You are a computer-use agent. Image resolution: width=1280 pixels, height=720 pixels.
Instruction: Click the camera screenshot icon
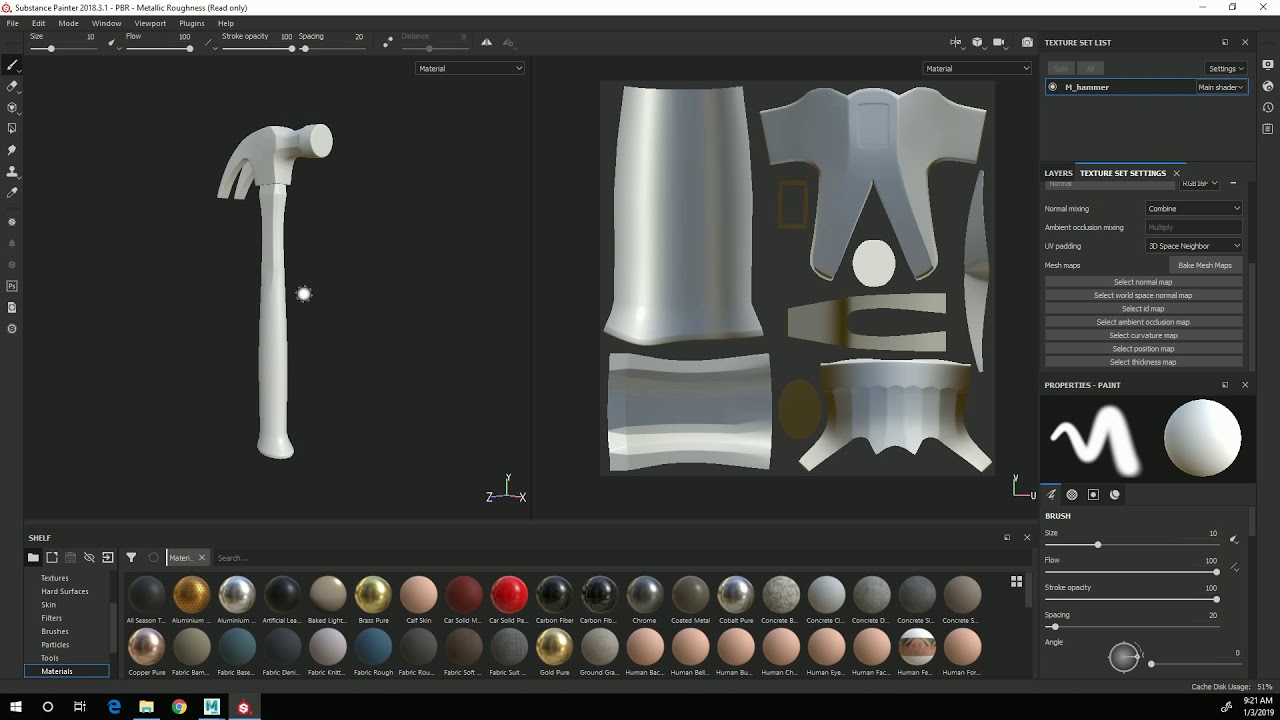click(x=1027, y=42)
